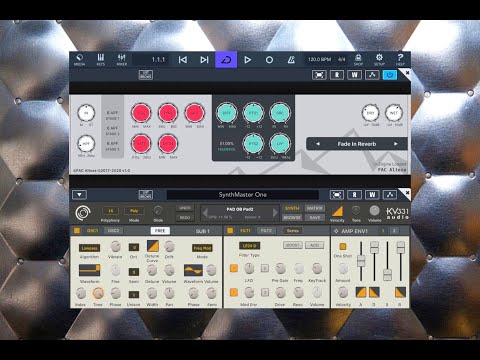This screenshot has width=480, height=360.
Task: Enable automation Read (R) on SynthMaster One
Action: pos(354,194)
